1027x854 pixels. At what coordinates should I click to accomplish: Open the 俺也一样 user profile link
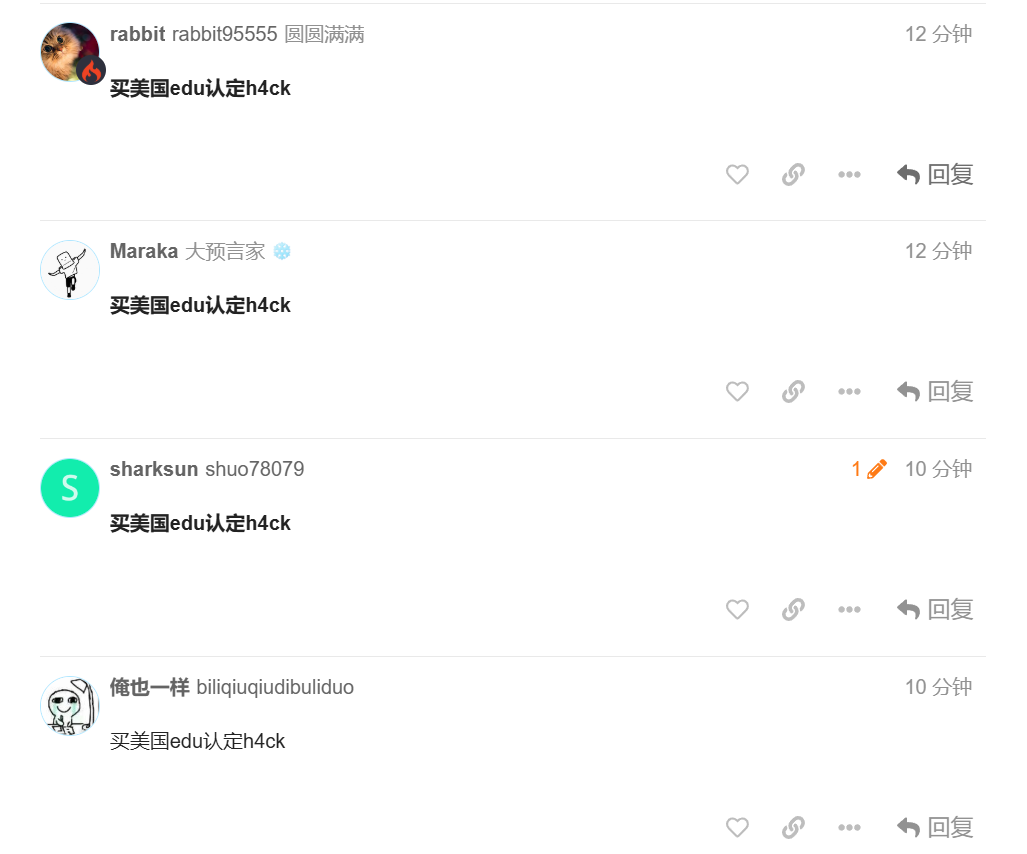149,687
